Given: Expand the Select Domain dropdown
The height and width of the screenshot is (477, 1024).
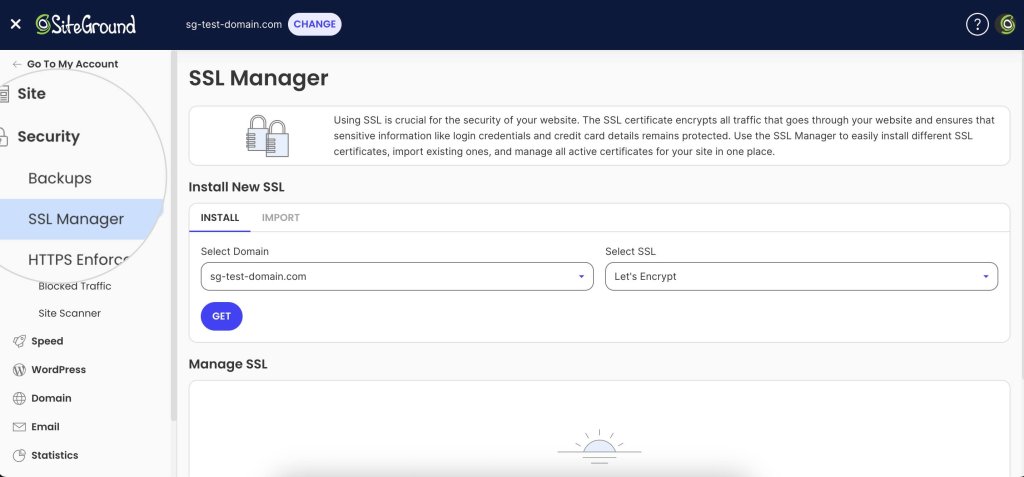Looking at the screenshot, I should pyautogui.click(x=397, y=277).
